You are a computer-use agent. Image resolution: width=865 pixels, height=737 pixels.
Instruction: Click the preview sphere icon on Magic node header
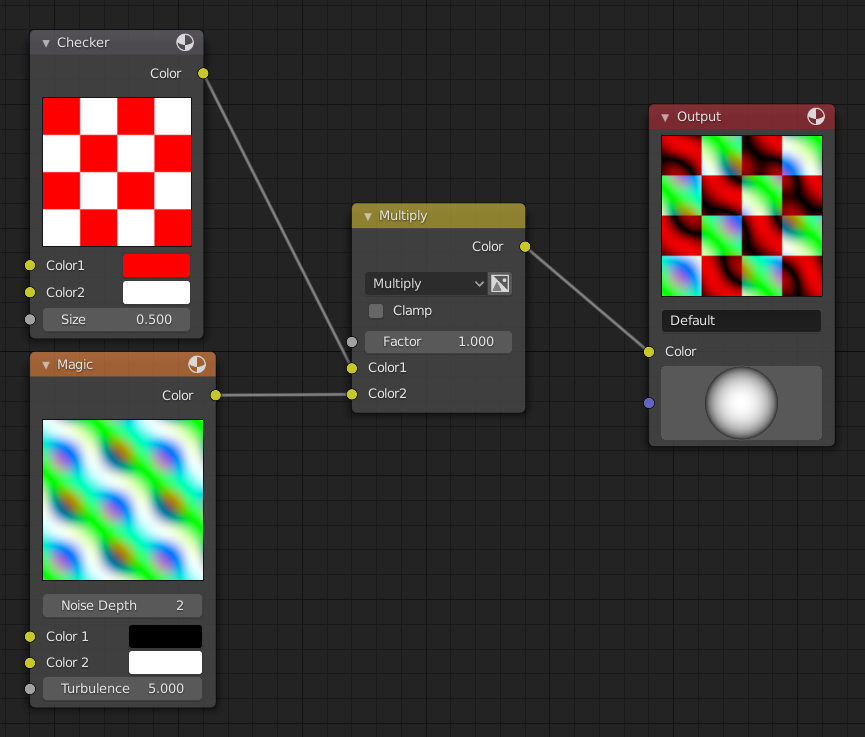click(196, 364)
